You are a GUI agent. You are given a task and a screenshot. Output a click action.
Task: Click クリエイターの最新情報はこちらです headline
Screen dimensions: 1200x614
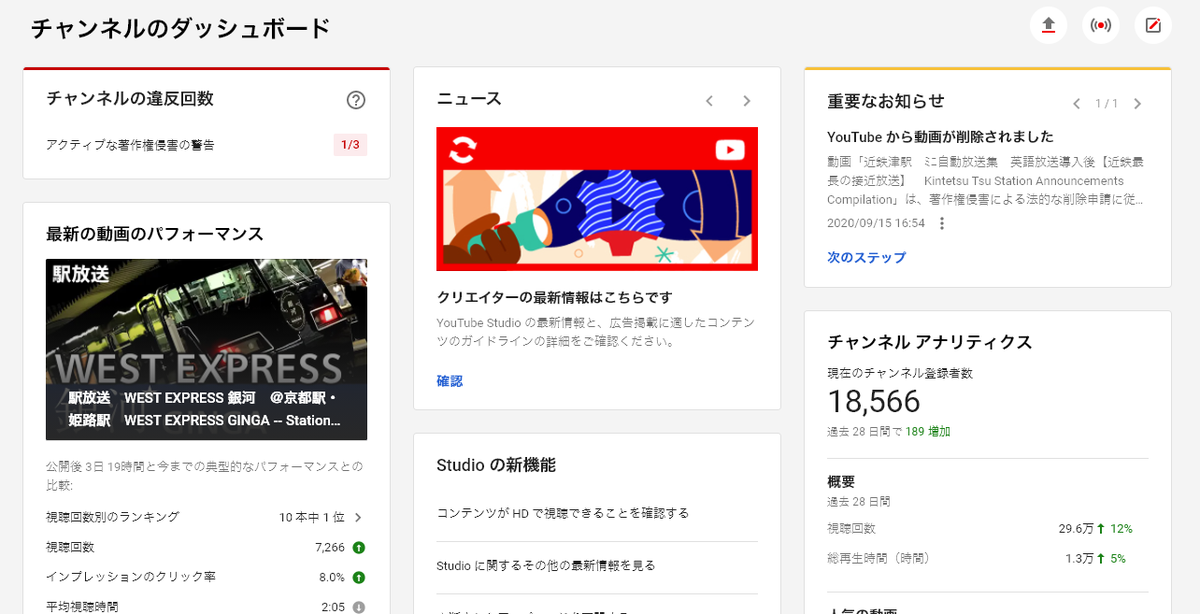[x=555, y=297]
